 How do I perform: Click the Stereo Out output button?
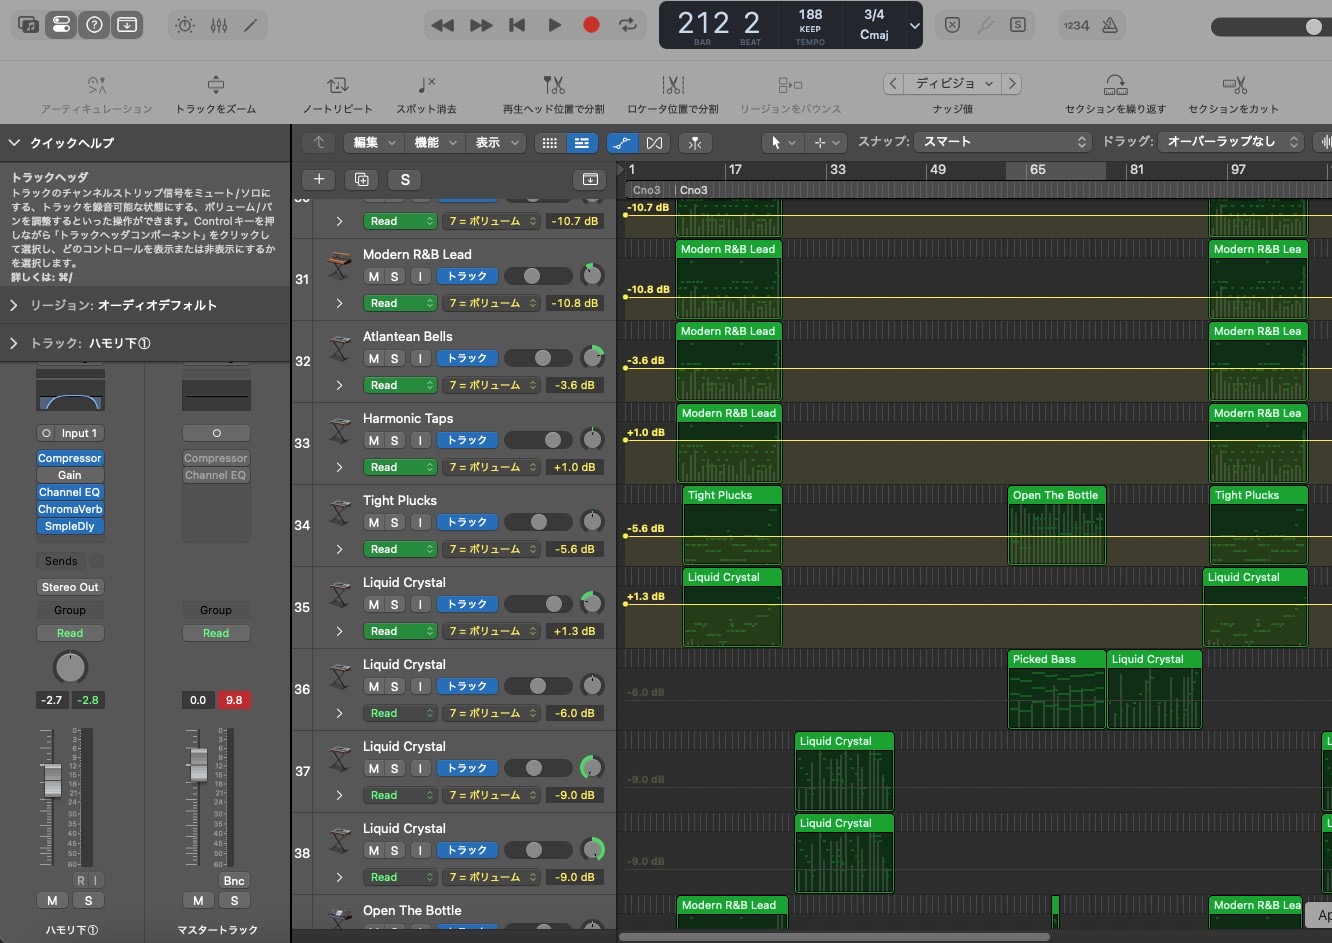pyautogui.click(x=70, y=587)
